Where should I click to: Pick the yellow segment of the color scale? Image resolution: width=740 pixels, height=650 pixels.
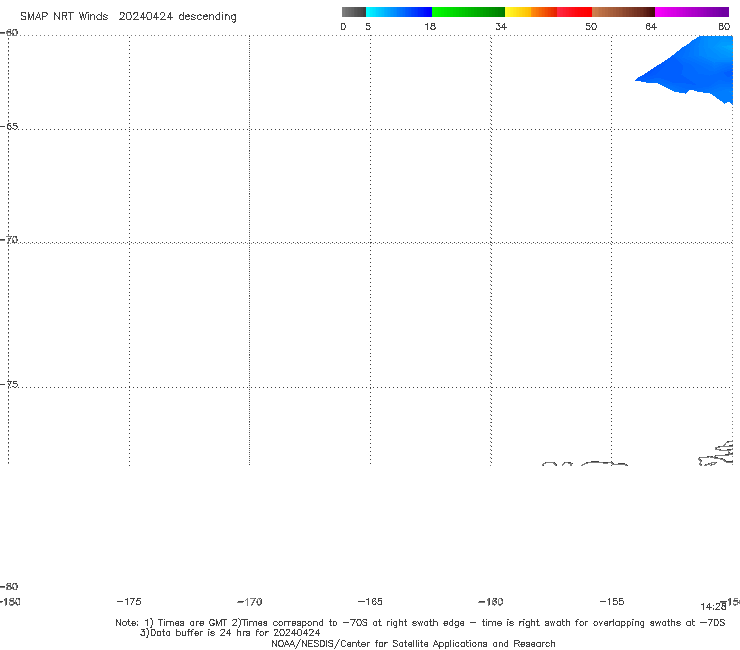(518, 12)
